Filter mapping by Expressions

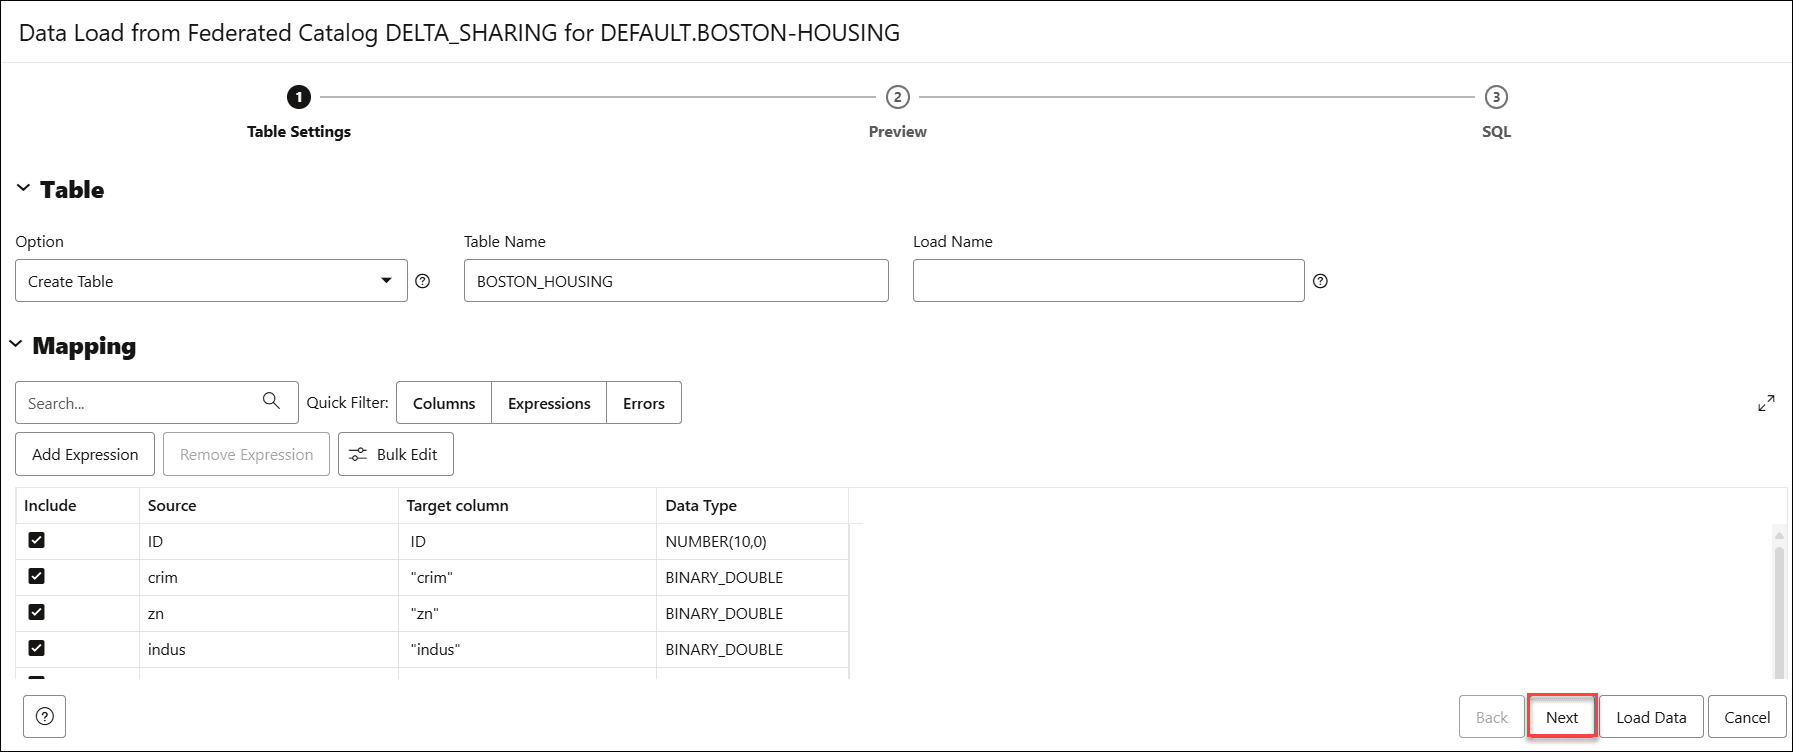click(x=549, y=403)
